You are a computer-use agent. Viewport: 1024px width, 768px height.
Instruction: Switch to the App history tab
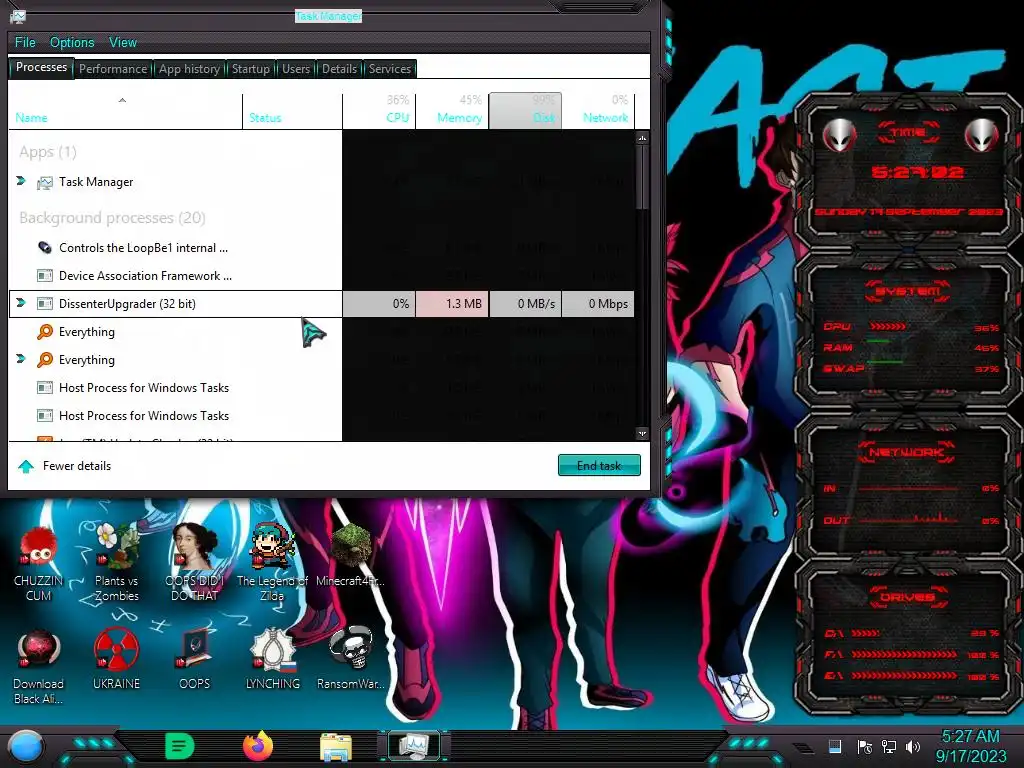189,69
